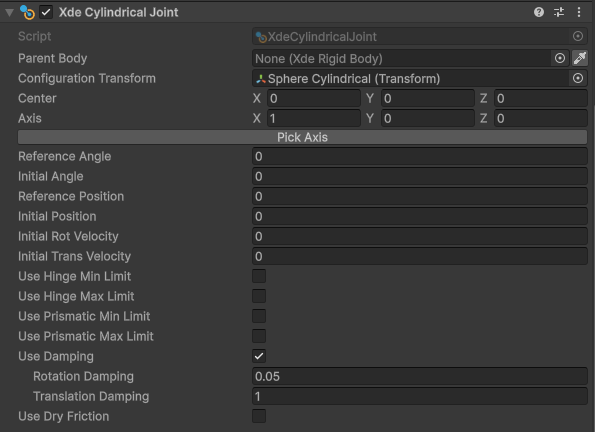
Task: Open the component help reference icon
Action: point(538,12)
